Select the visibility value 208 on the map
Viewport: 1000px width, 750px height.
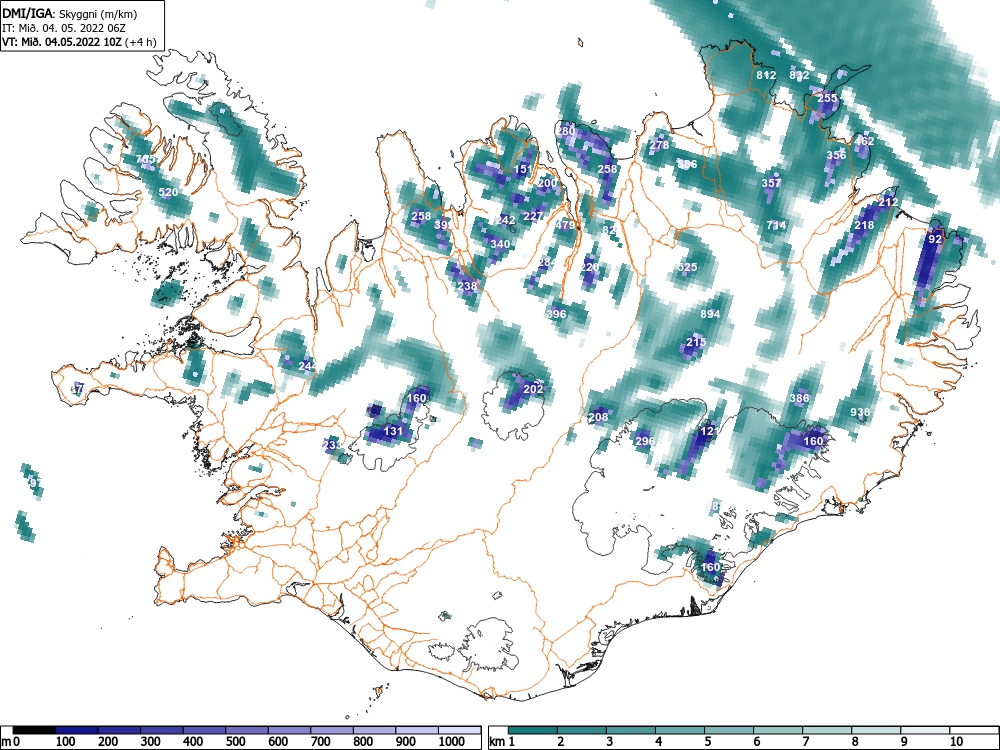598,417
